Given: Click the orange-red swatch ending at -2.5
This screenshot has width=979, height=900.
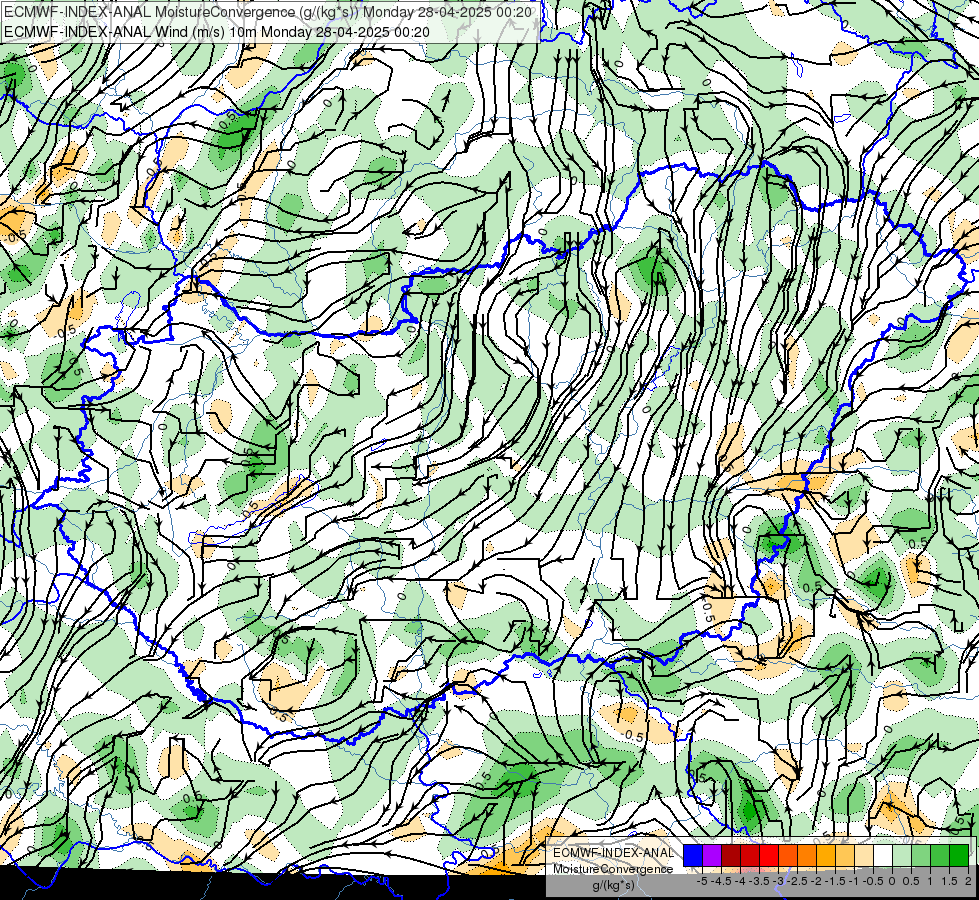Looking at the screenshot, I should 788,855.
